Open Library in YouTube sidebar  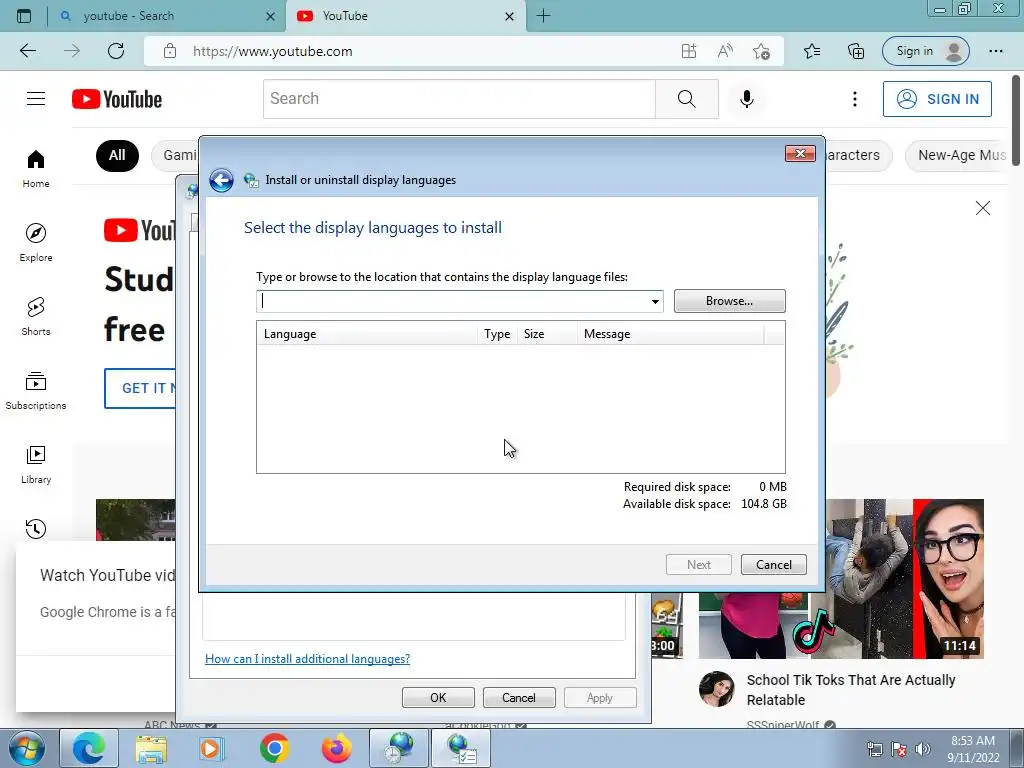tap(36, 464)
